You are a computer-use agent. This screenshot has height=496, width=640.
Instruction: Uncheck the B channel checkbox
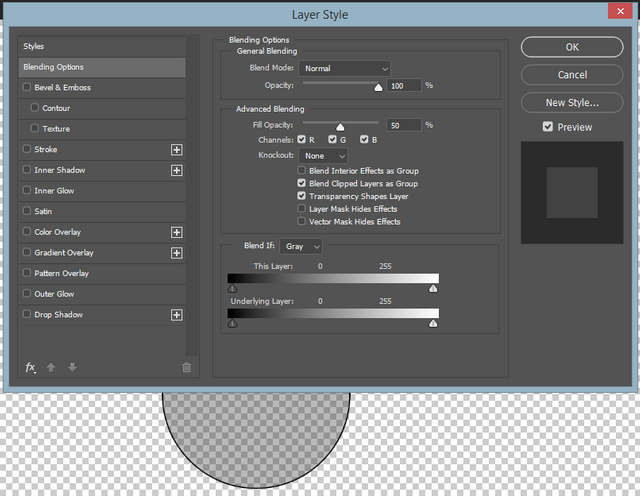point(364,140)
